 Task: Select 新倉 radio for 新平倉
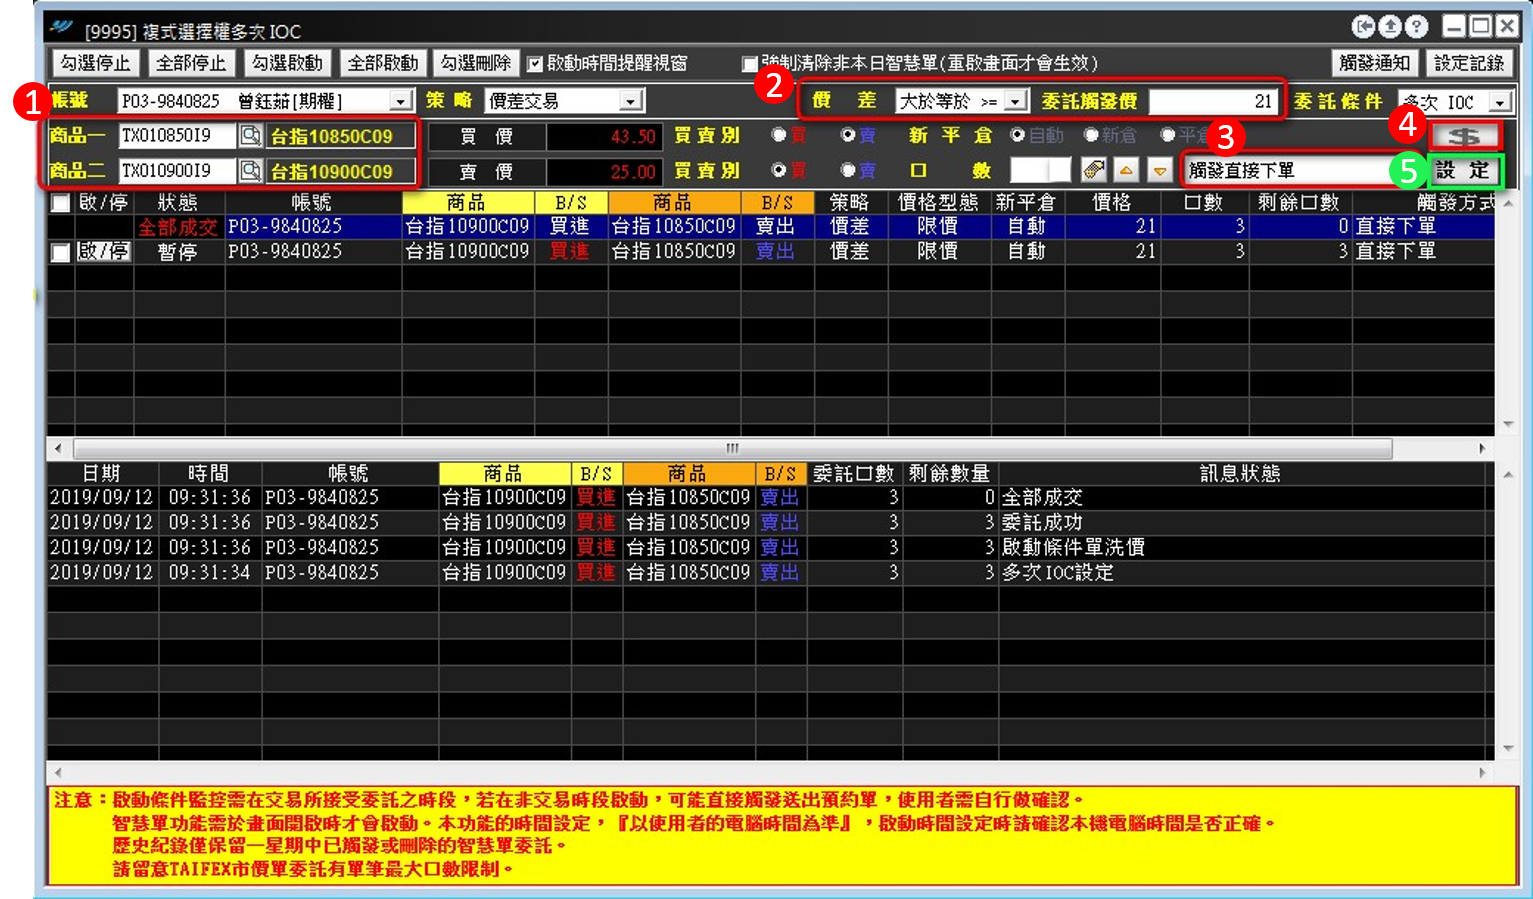[1091, 135]
